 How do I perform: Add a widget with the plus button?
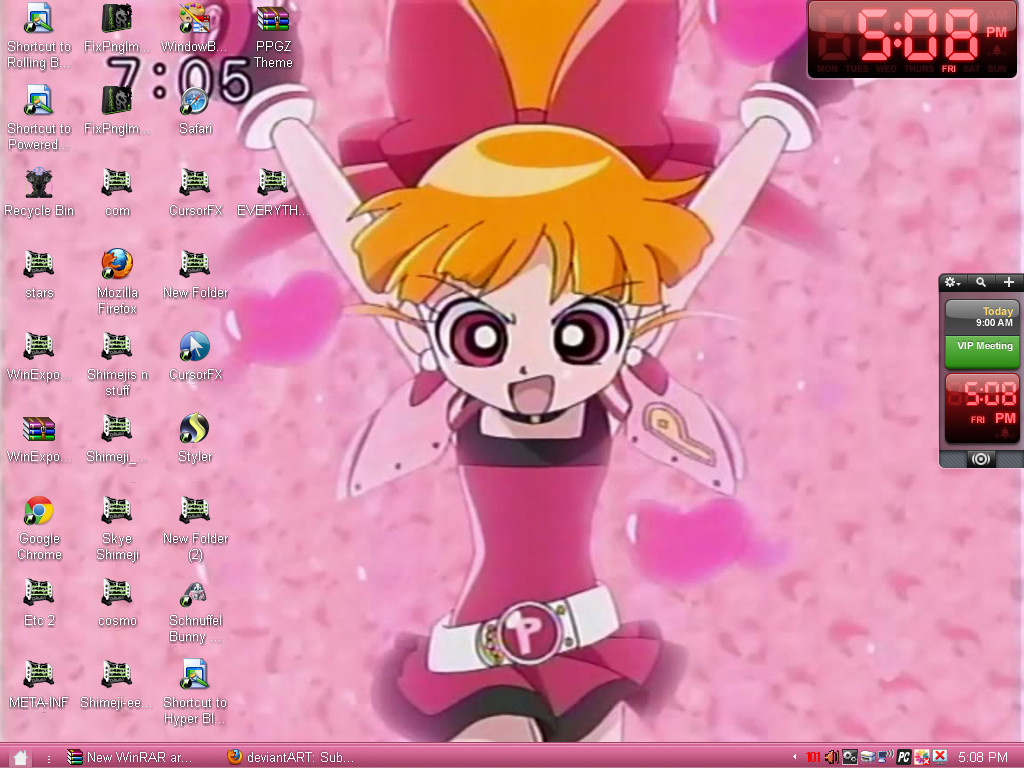coord(1009,282)
